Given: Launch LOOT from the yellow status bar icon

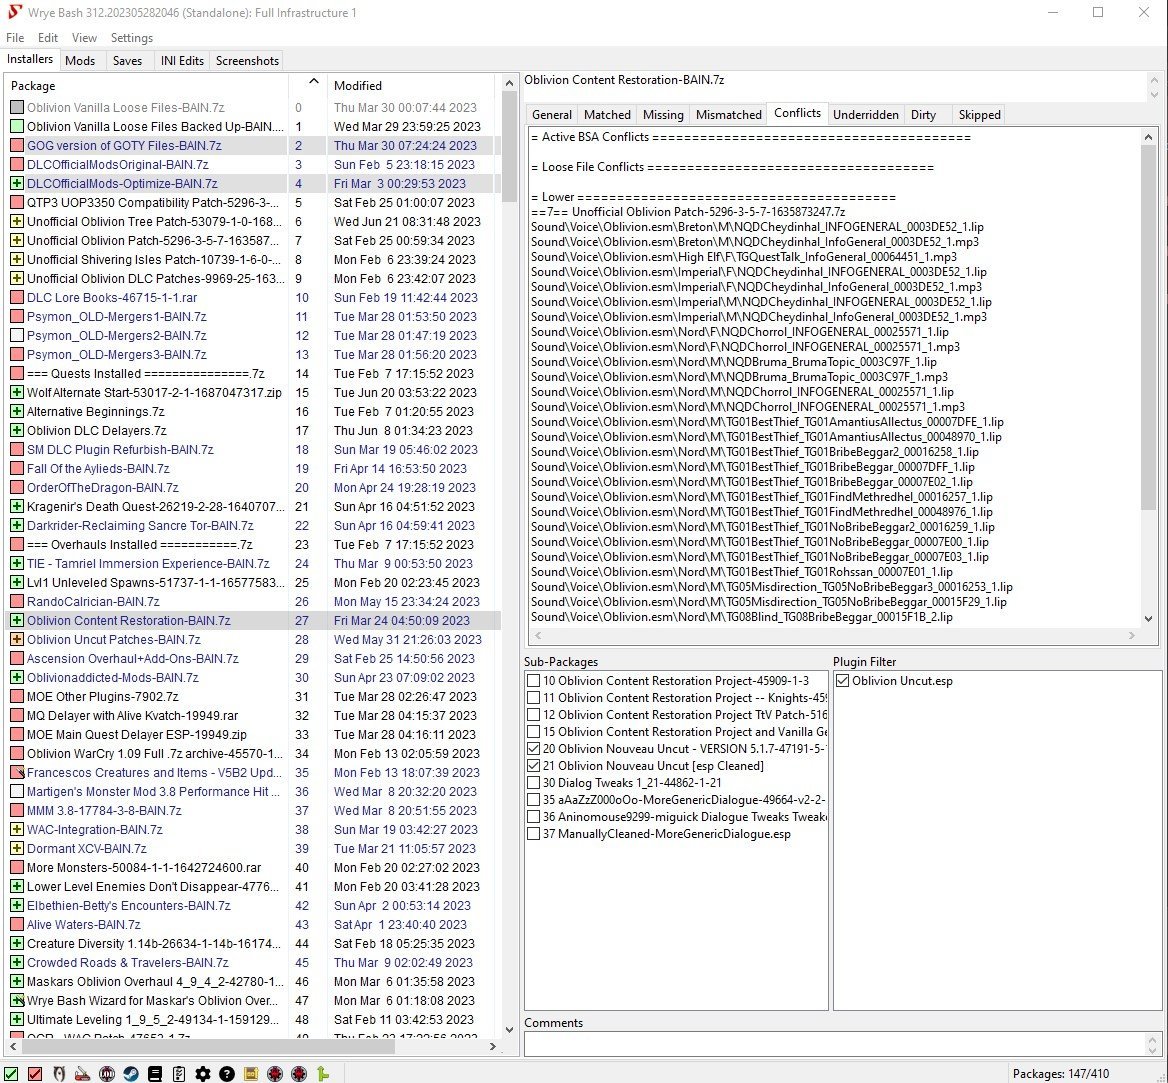Looking at the screenshot, I should 251,1073.
